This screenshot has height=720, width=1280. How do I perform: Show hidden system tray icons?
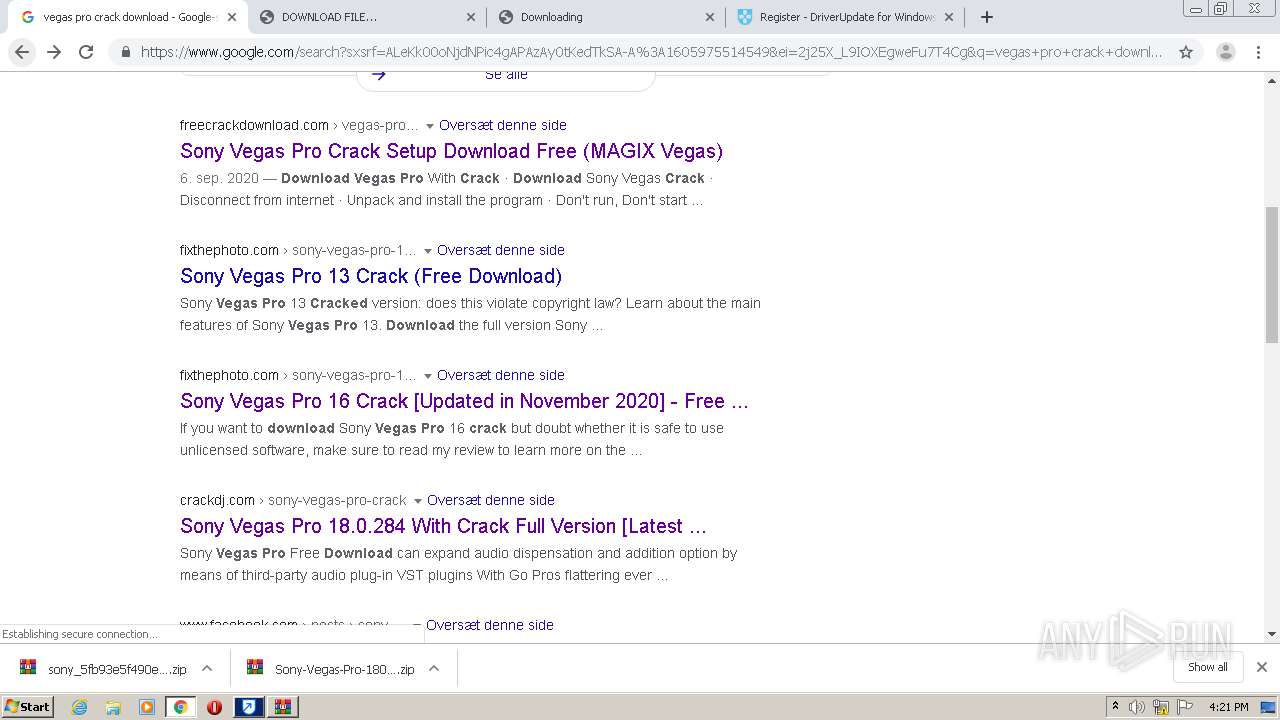coord(1115,707)
